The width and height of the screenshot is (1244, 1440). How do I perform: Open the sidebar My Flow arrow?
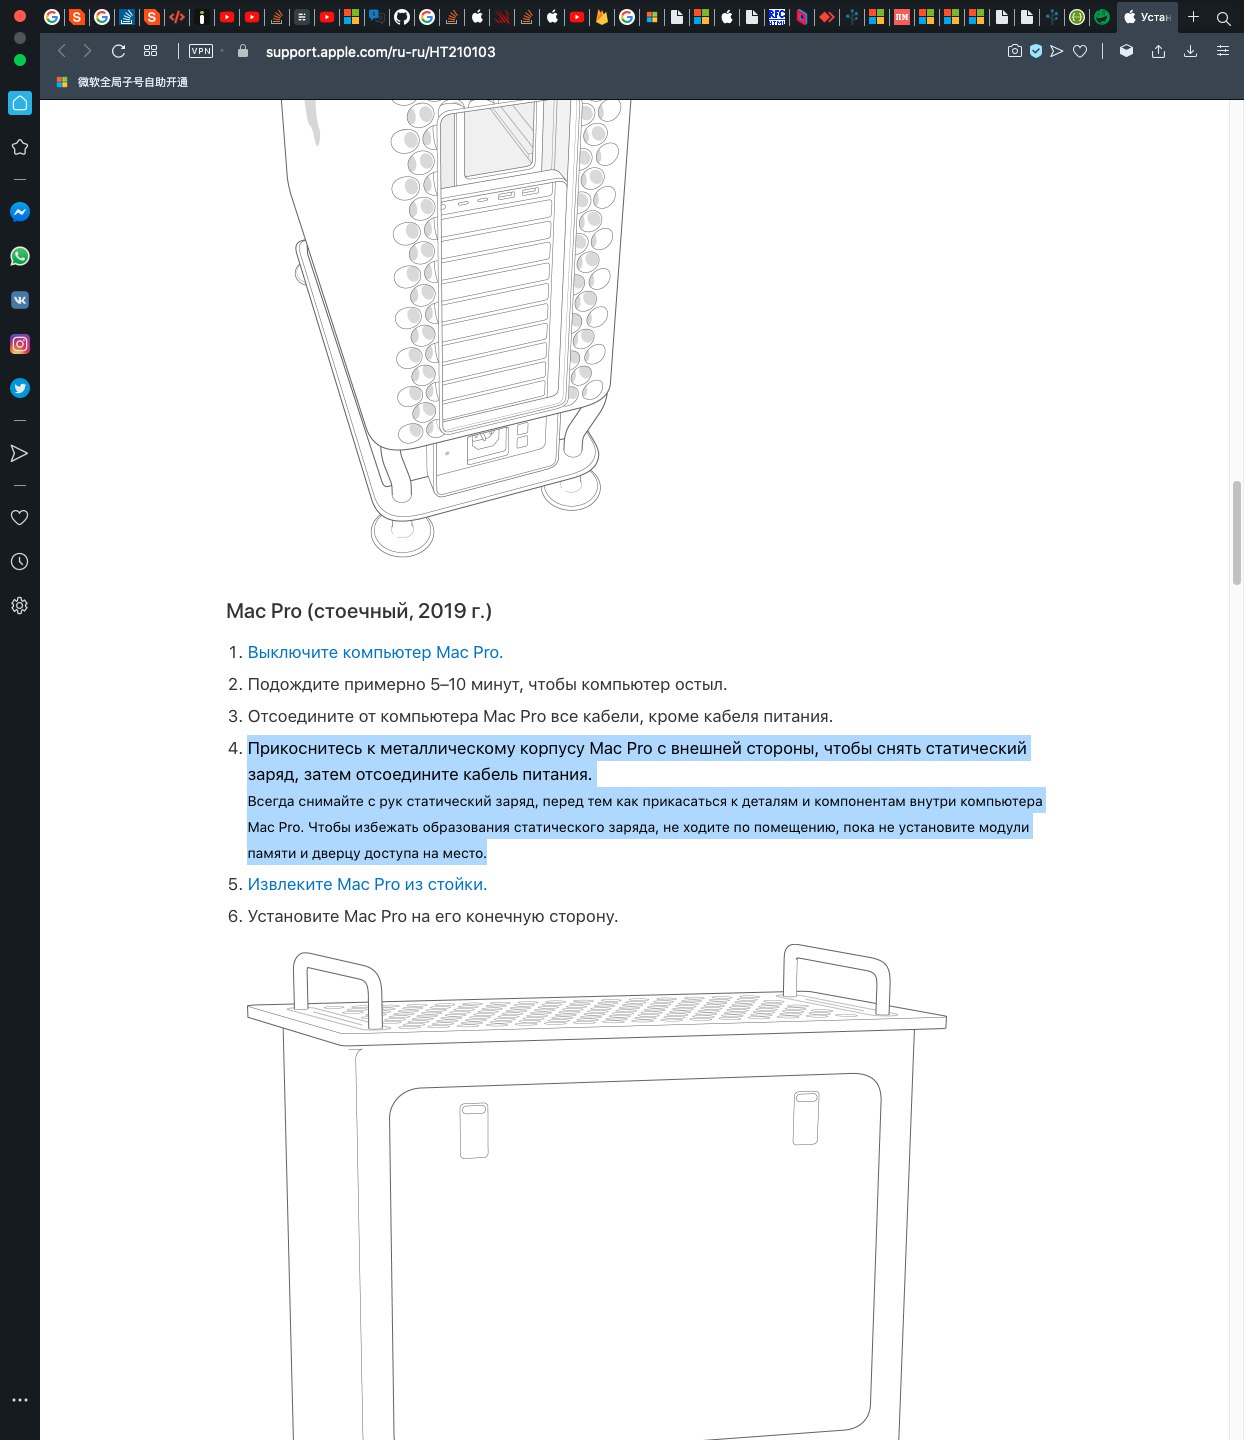pos(20,453)
